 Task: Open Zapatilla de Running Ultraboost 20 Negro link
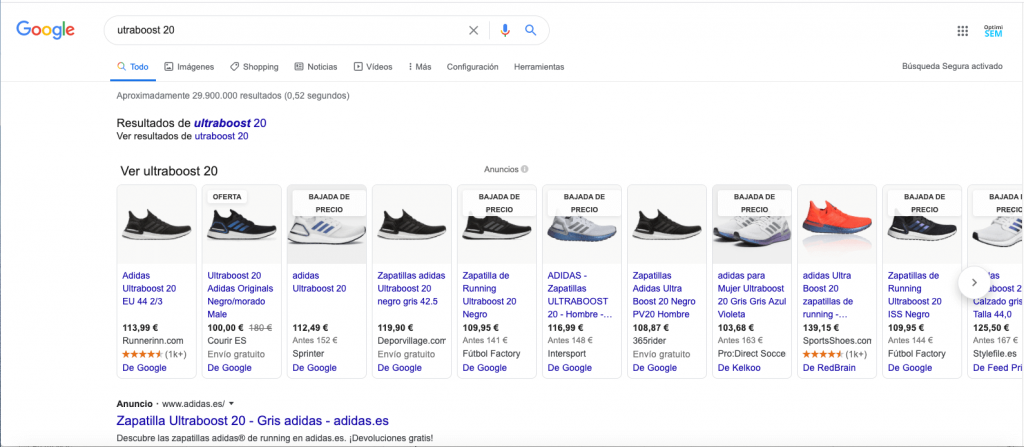click(489, 295)
